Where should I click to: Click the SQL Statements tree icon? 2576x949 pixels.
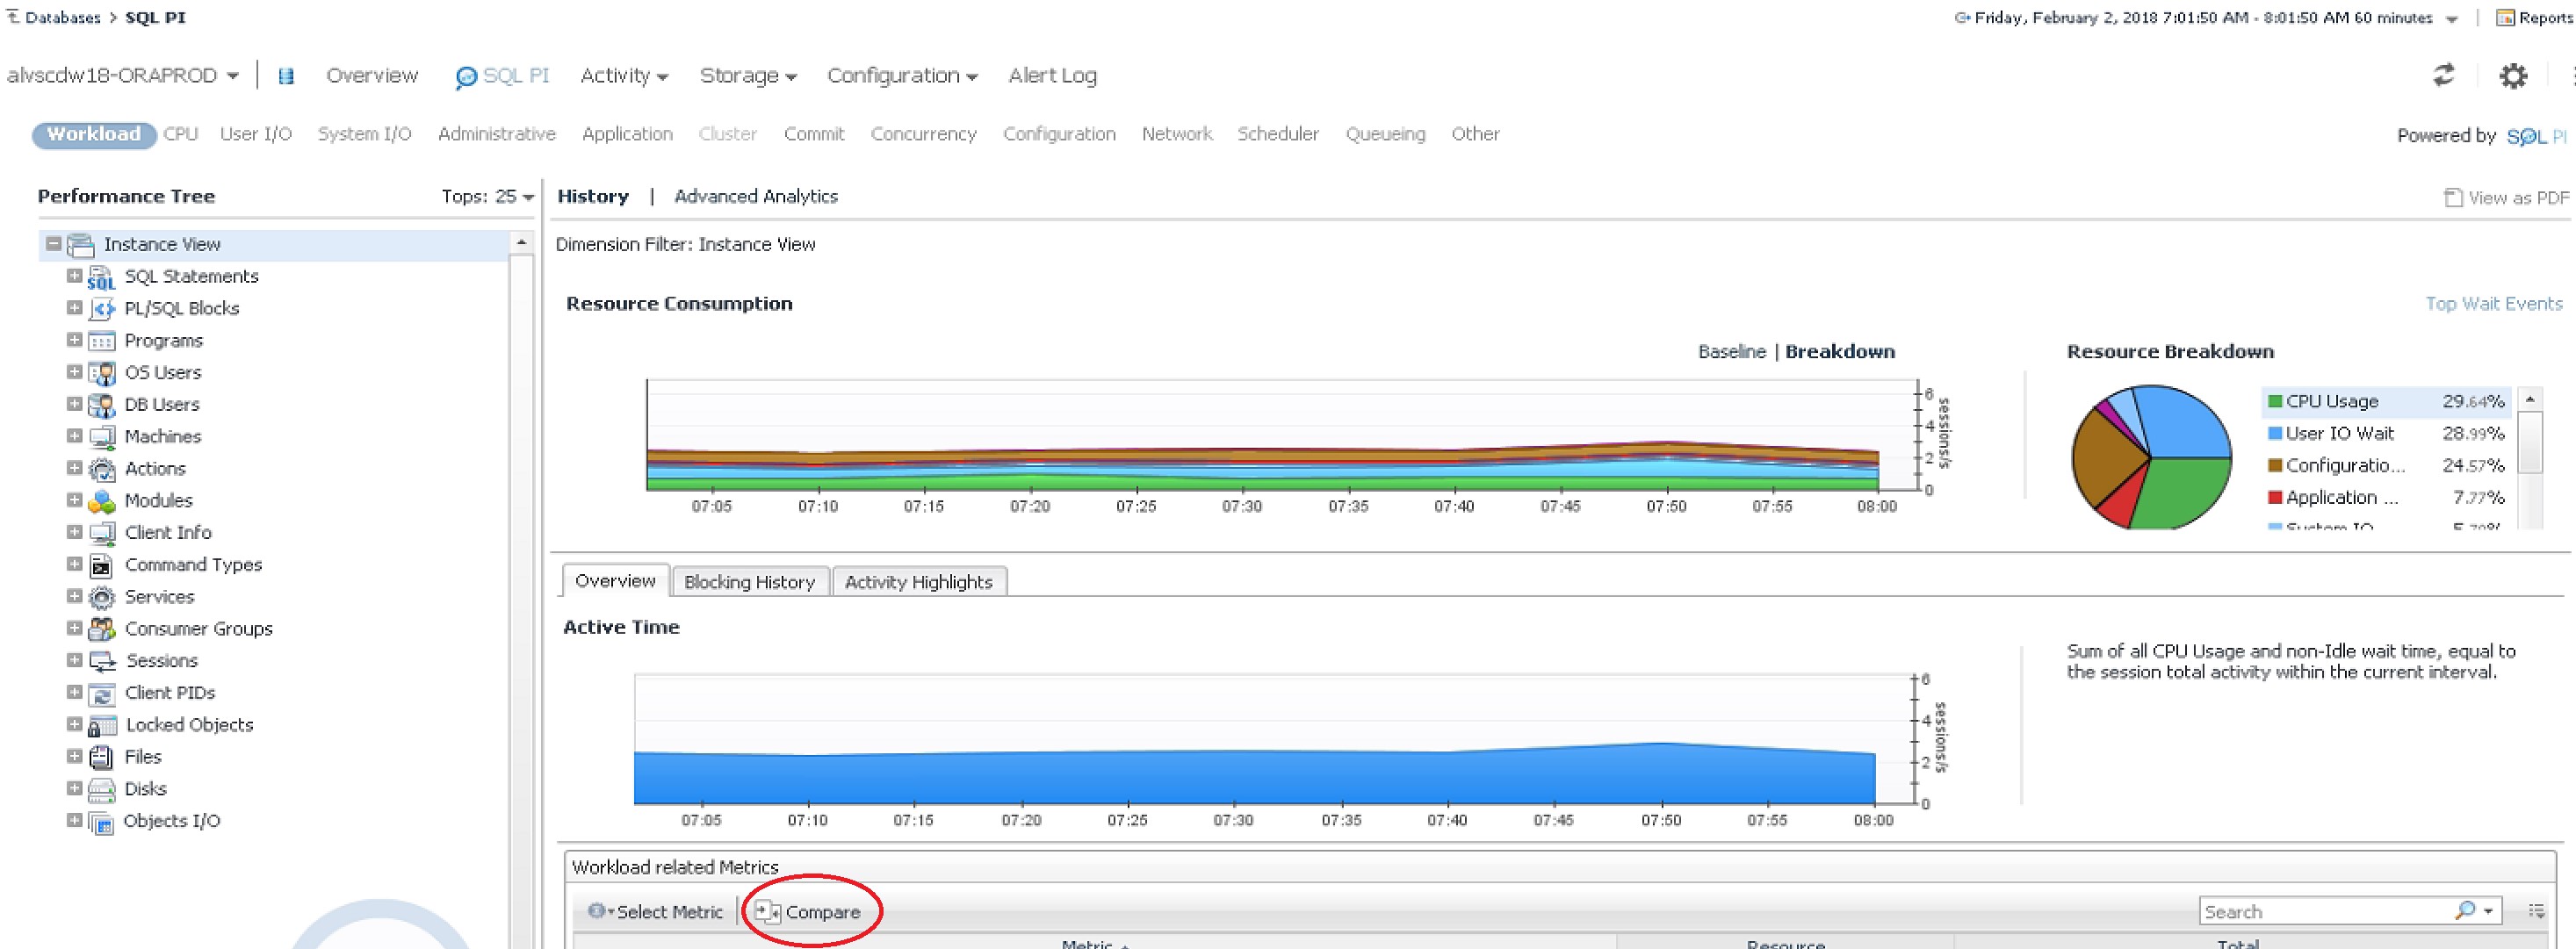click(101, 277)
